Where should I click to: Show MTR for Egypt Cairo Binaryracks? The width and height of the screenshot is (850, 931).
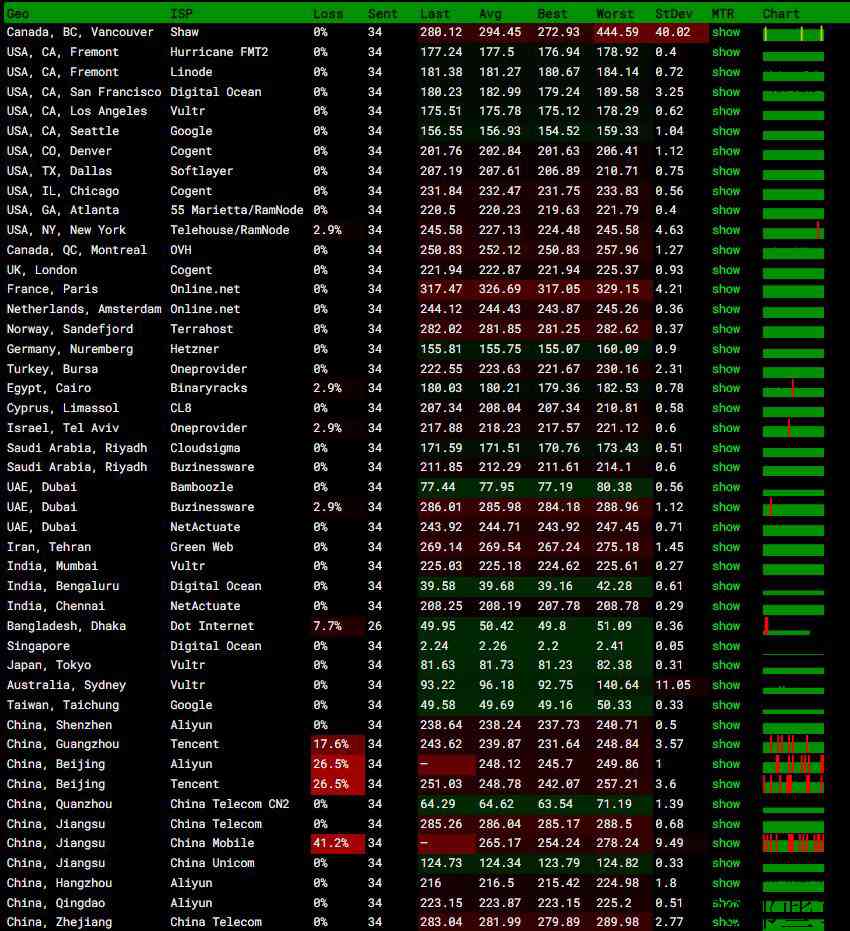click(726, 388)
